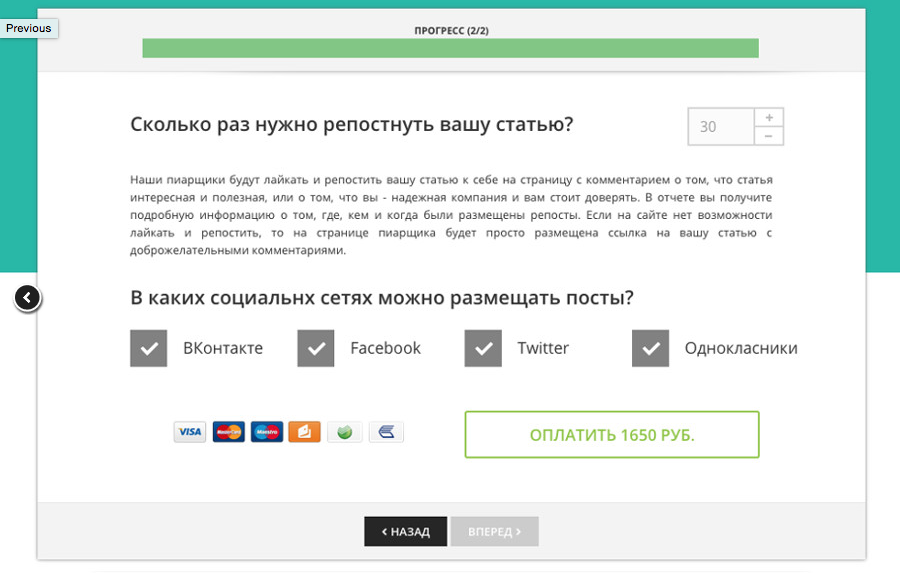Uncheck the ВКонтакте checkbox
The height and width of the screenshot is (573, 900).
click(x=148, y=349)
